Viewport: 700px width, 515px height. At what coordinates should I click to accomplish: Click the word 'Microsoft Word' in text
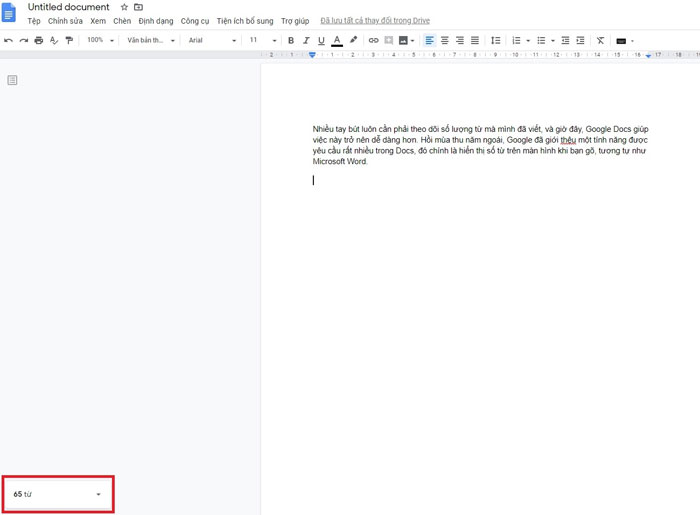[x=339, y=162]
